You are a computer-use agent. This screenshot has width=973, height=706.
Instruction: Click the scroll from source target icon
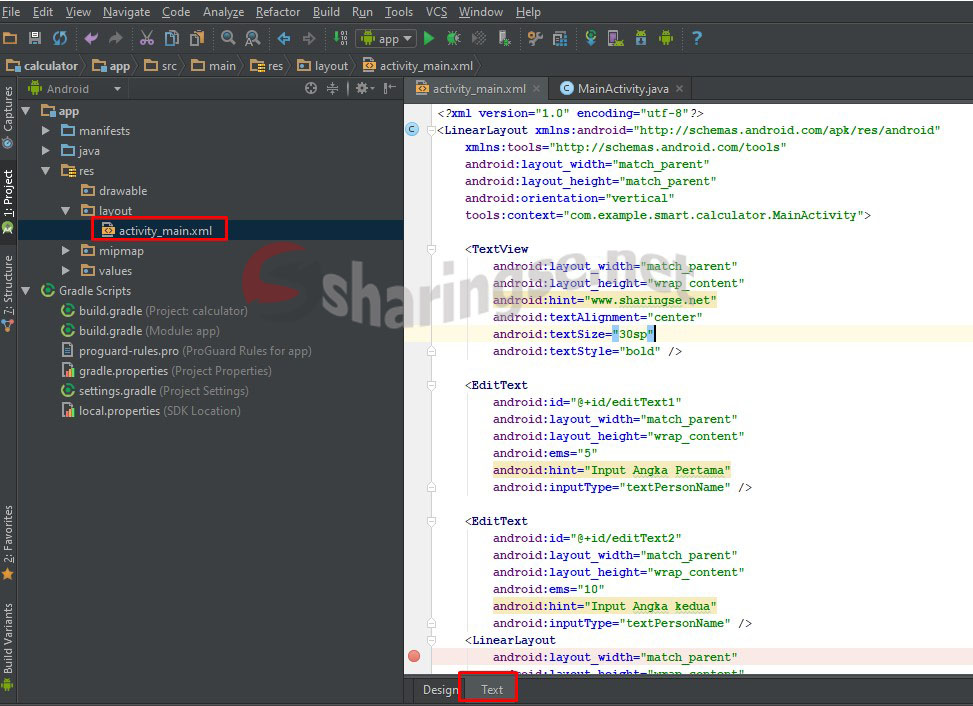(x=311, y=89)
